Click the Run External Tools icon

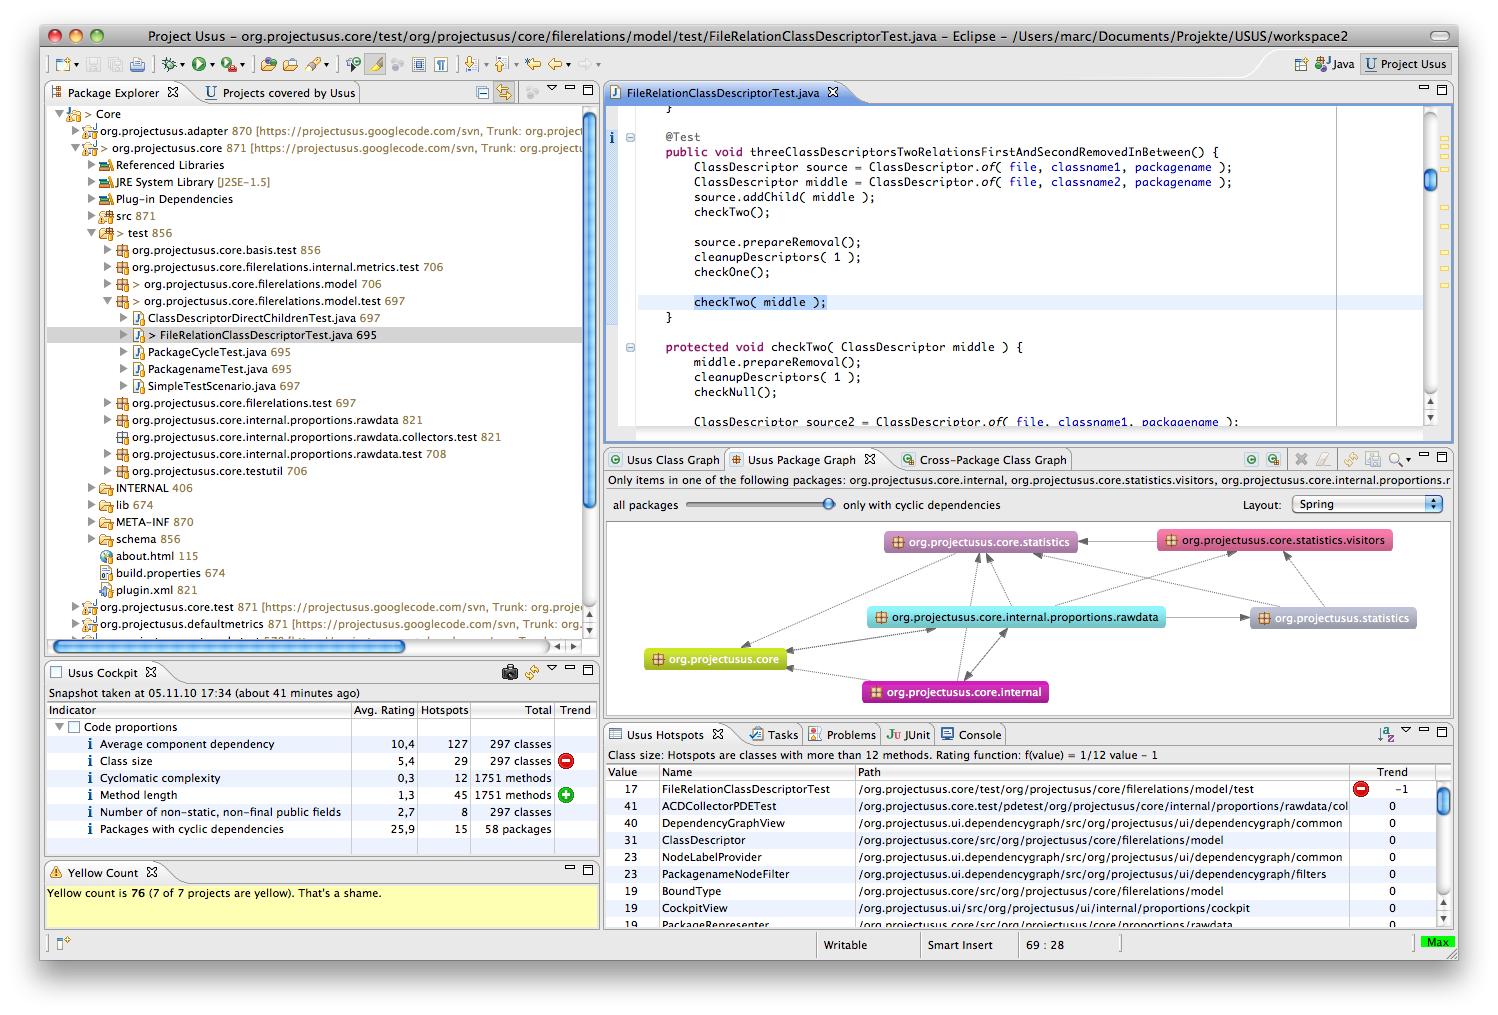228,64
